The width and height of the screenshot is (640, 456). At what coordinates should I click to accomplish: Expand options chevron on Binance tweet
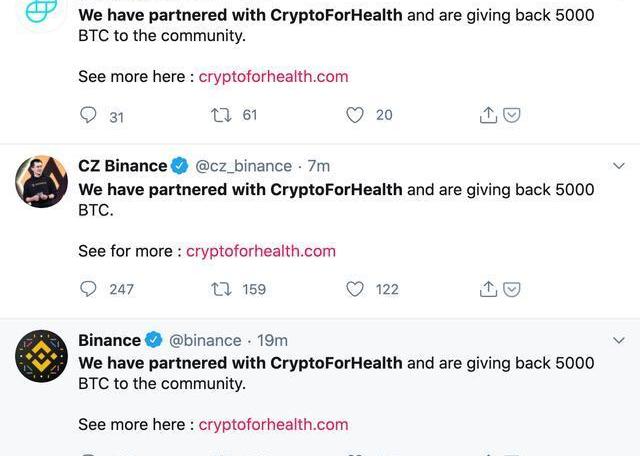[619, 340]
